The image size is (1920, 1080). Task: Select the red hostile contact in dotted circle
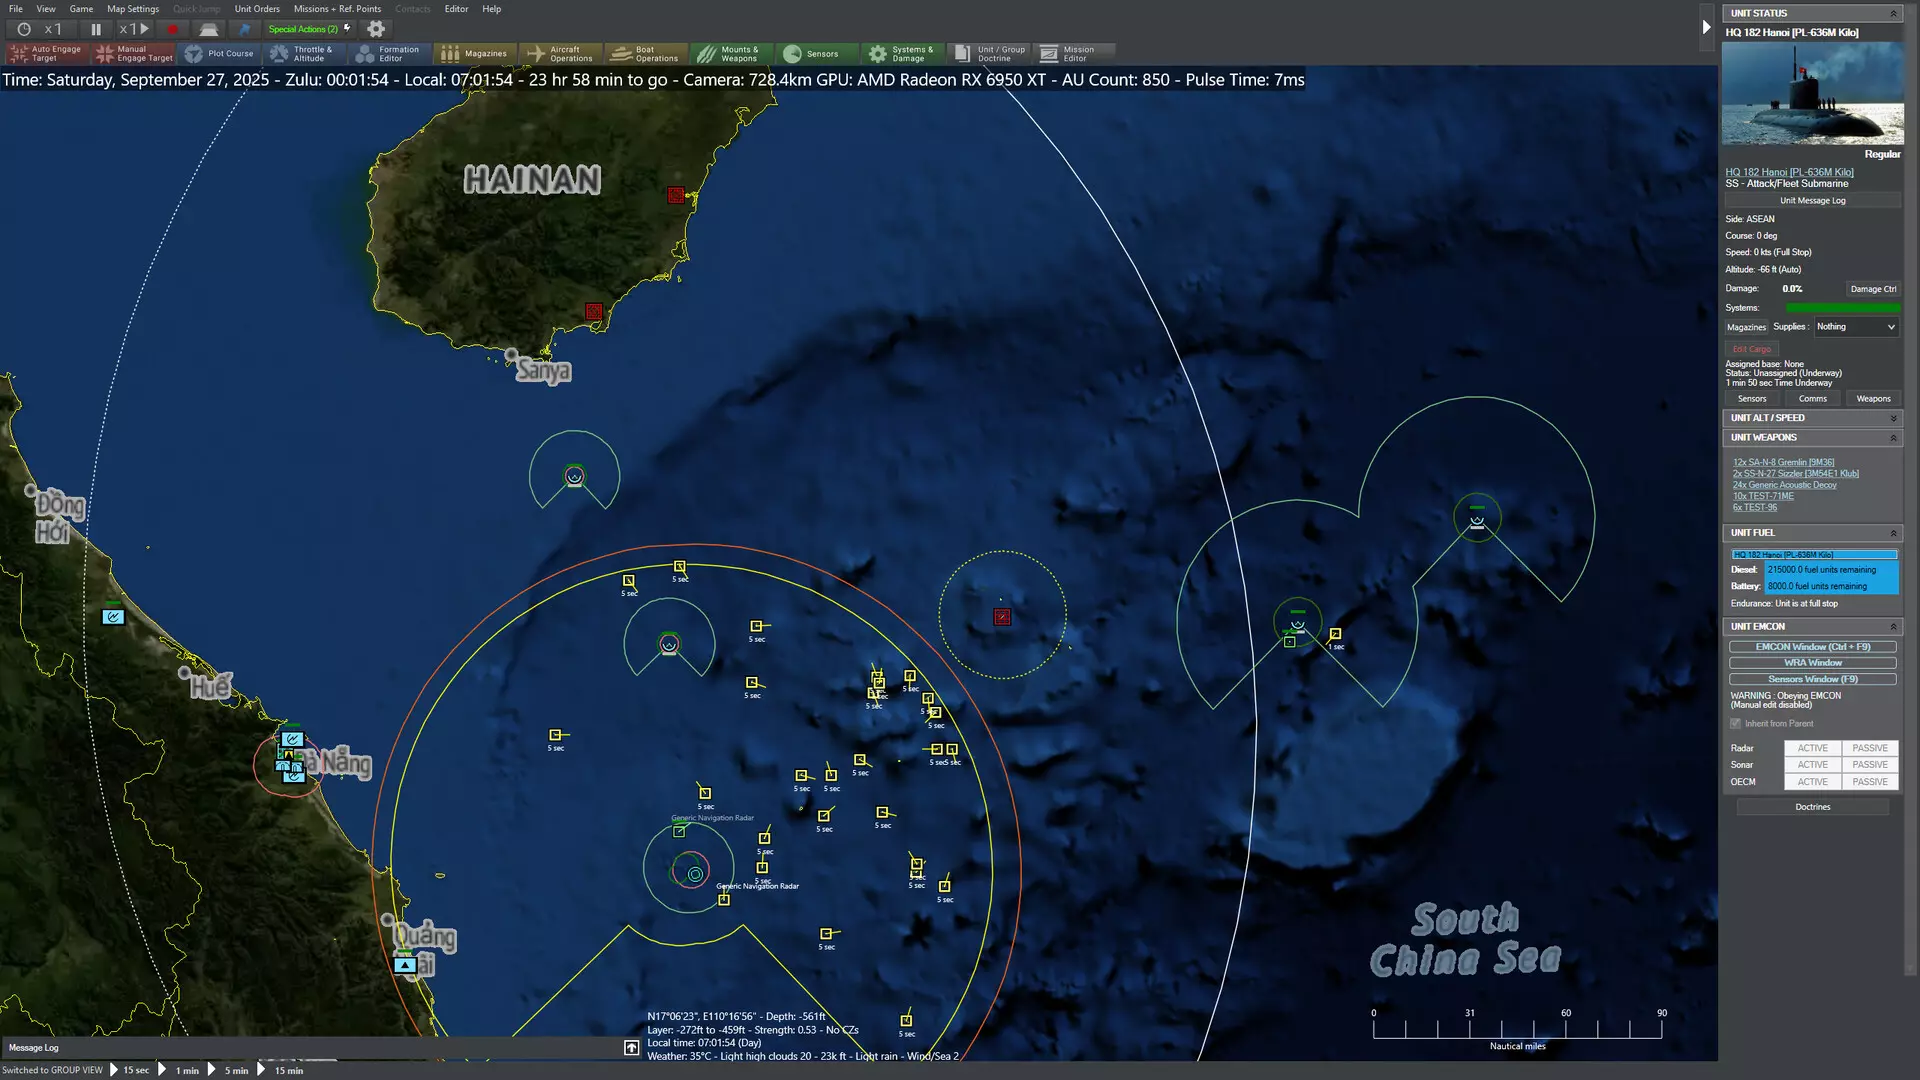1002,617
